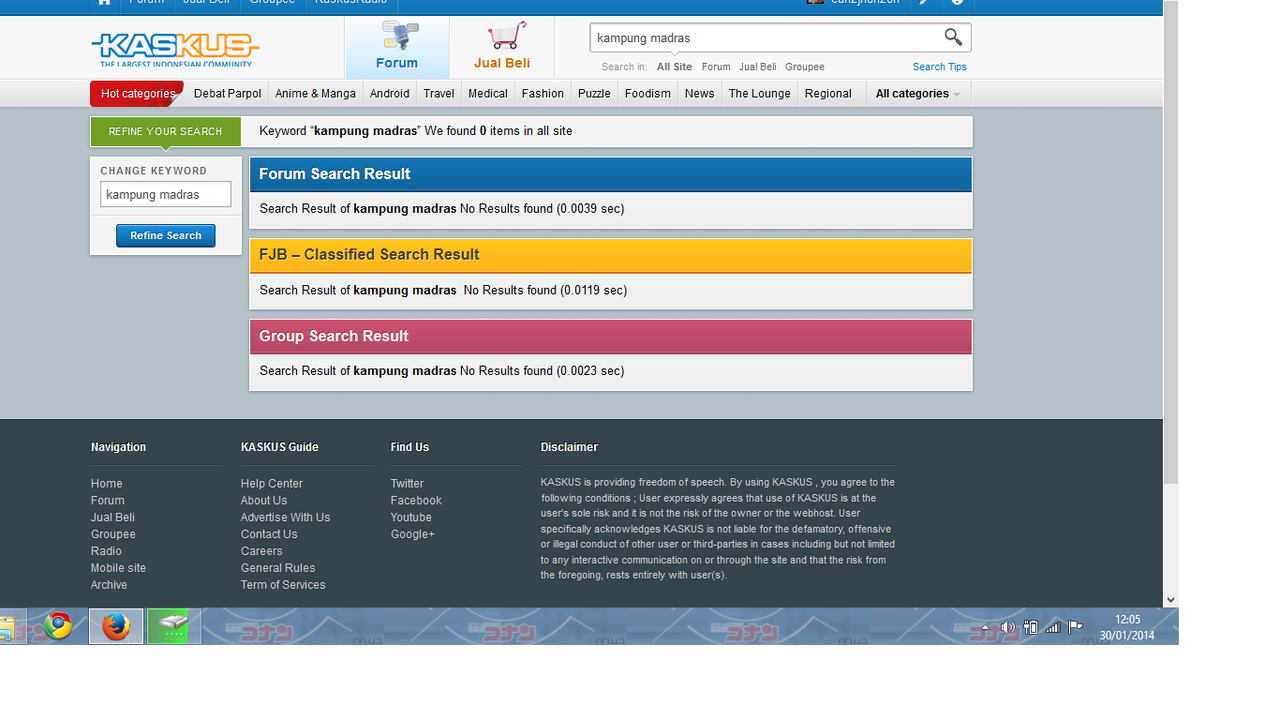1280x720 pixels.
Task: Click the vertical scrollbar down arrow
Action: point(1171,600)
